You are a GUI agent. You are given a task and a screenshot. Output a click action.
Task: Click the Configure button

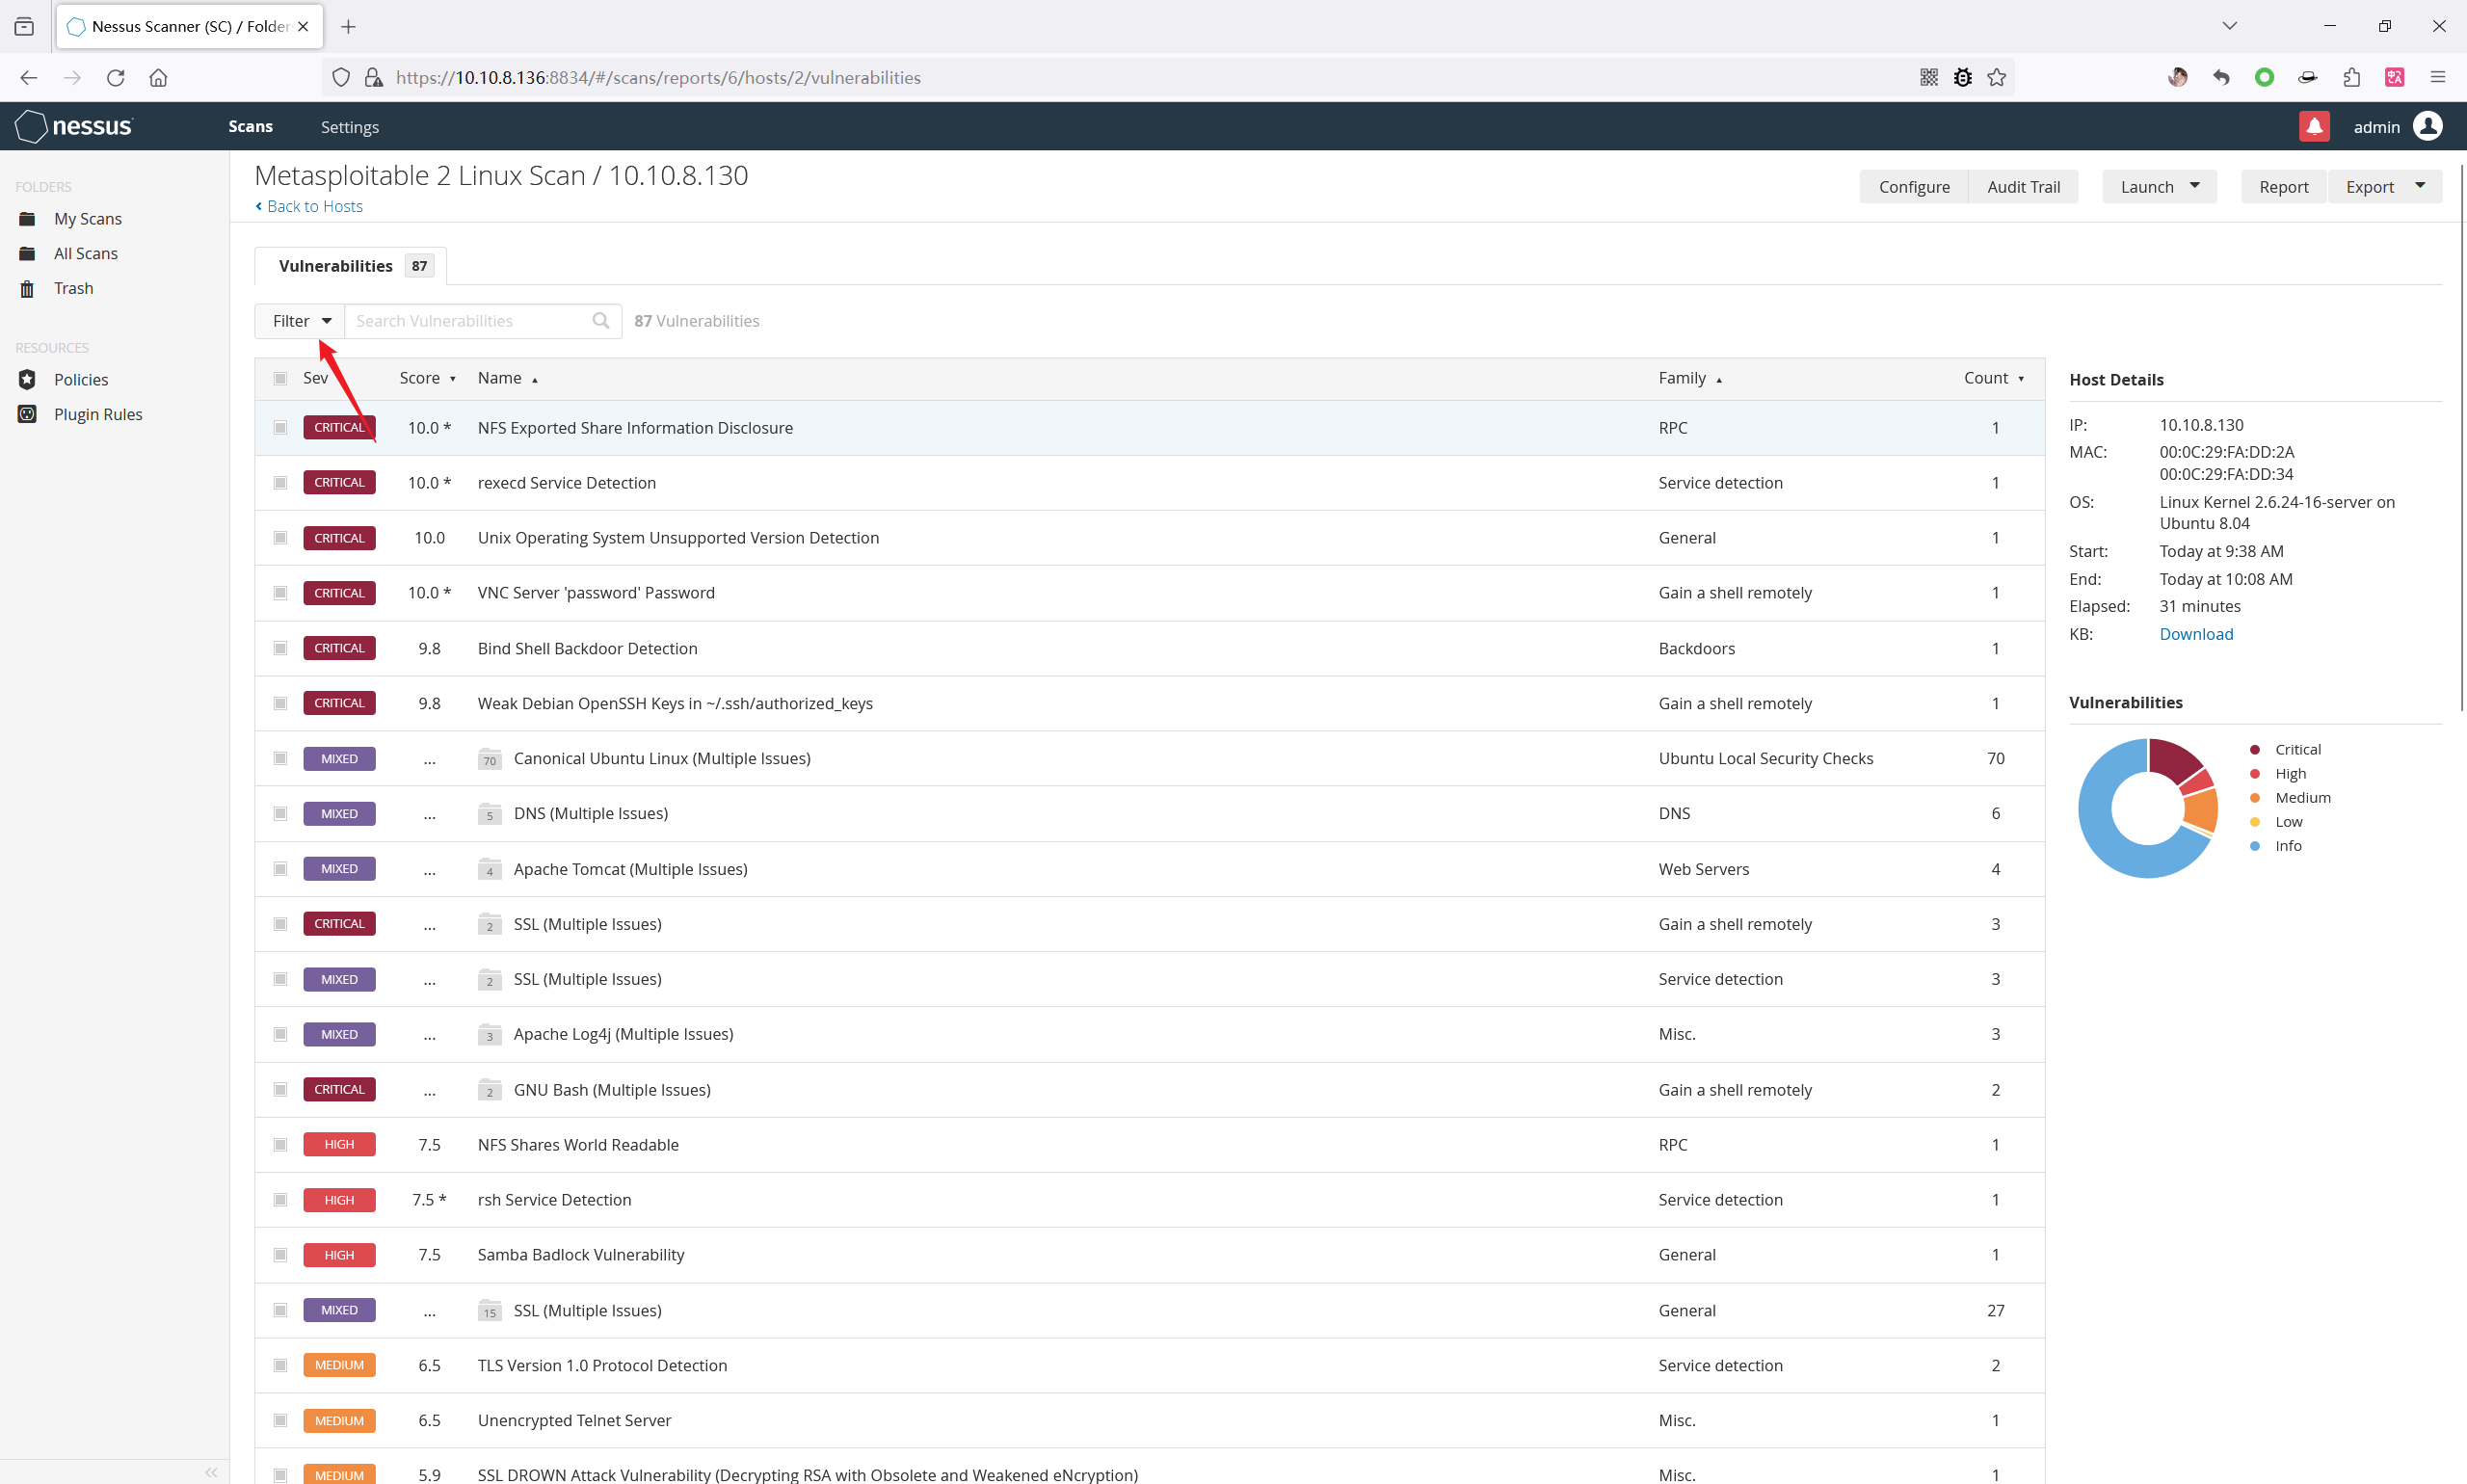point(1914,186)
